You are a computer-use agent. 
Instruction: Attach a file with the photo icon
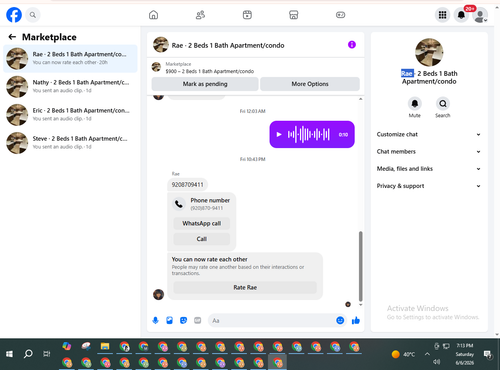pyautogui.click(x=169, y=321)
